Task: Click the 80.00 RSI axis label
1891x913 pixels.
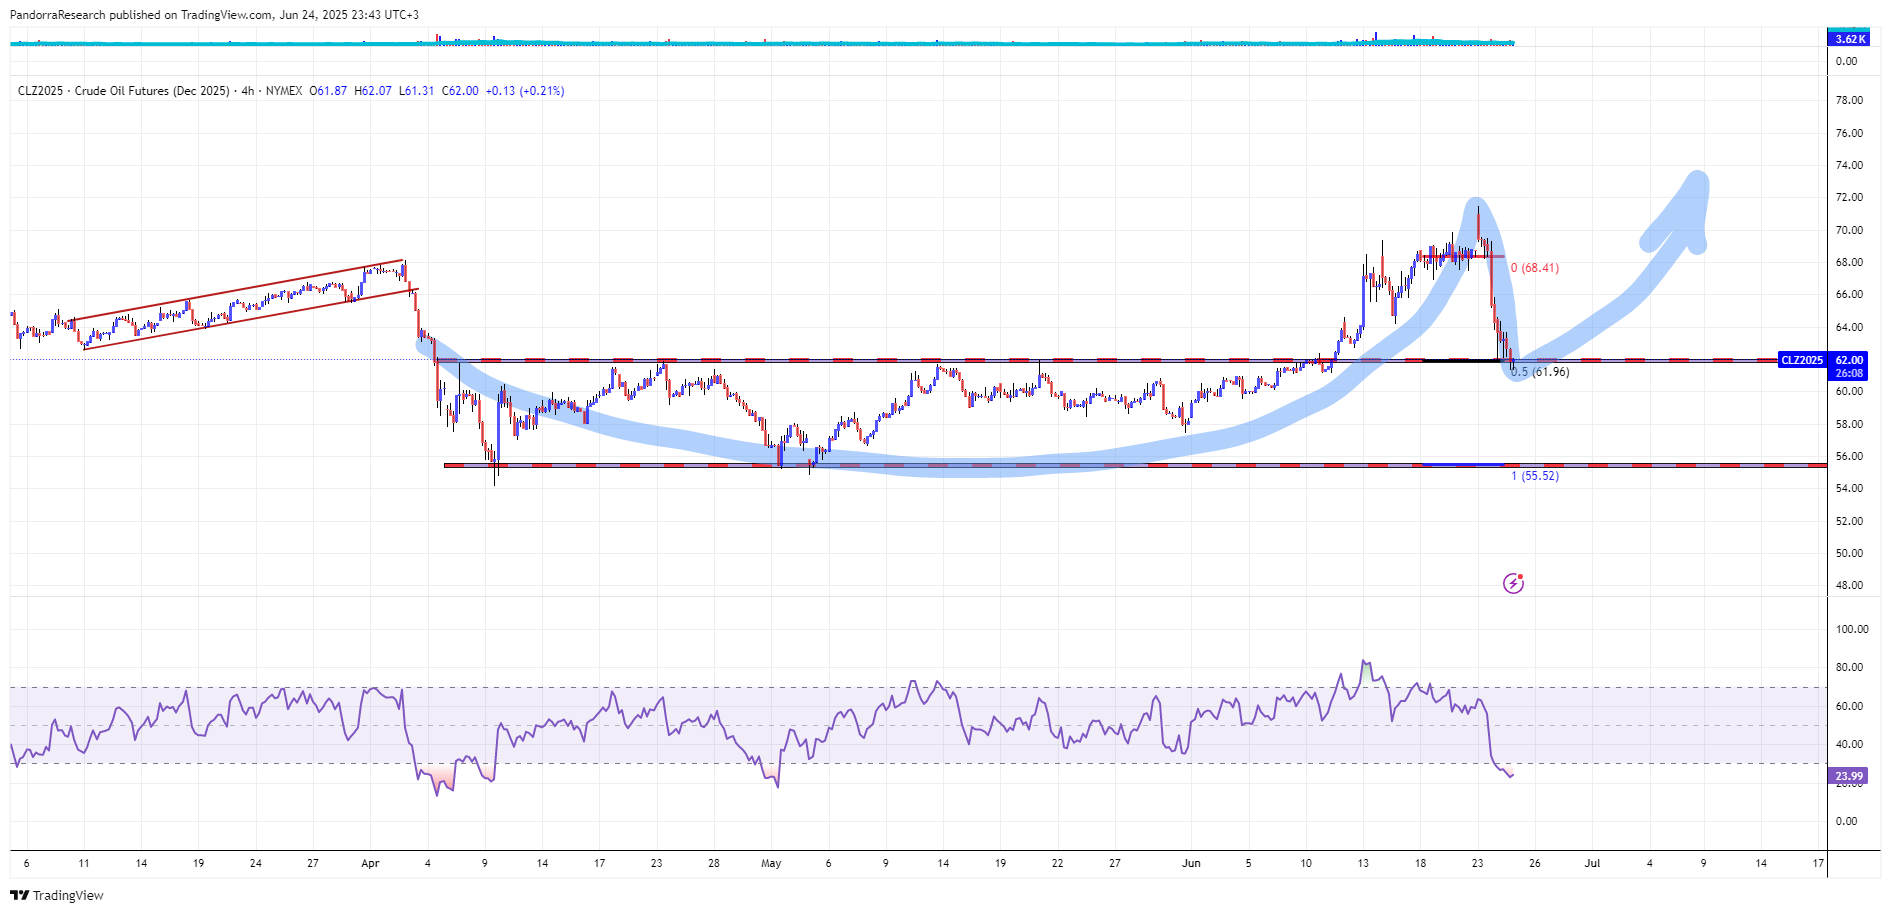Action: click(1849, 667)
